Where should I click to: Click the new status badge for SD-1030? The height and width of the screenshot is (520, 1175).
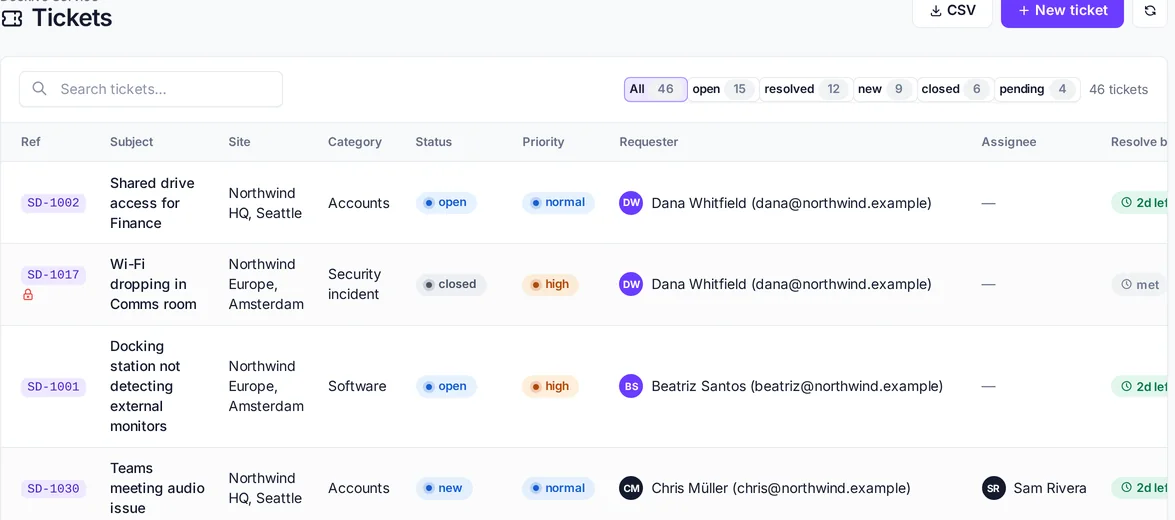(x=444, y=489)
